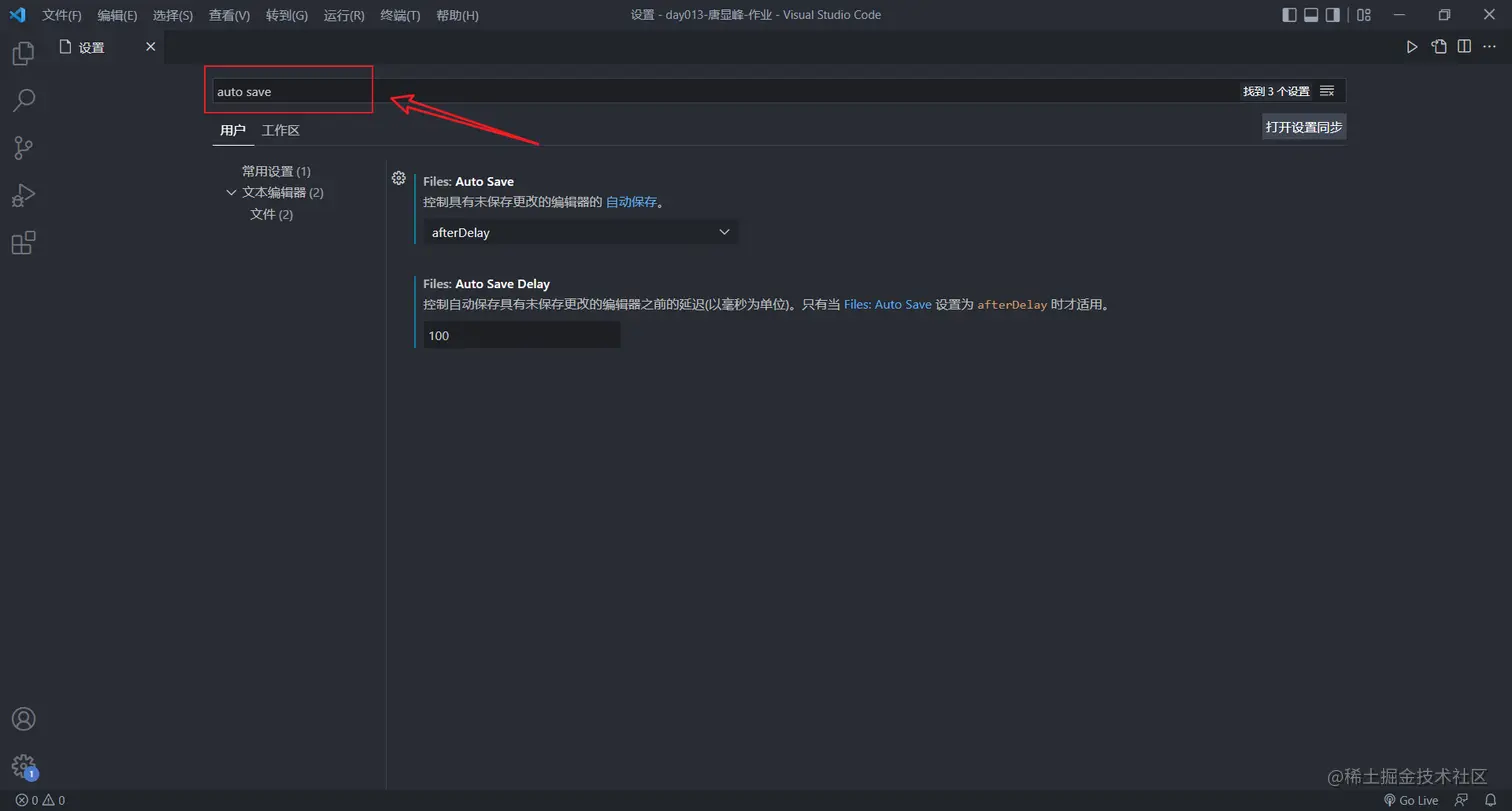Open the 运行(R) menu
The width and height of the screenshot is (1512, 811).
pyautogui.click(x=344, y=15)
